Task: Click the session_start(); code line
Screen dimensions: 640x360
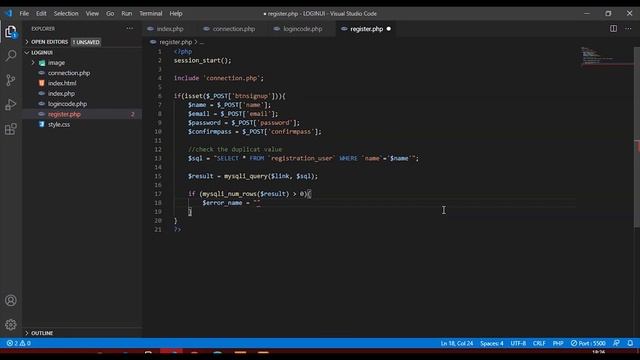Action: click(202, 60)
